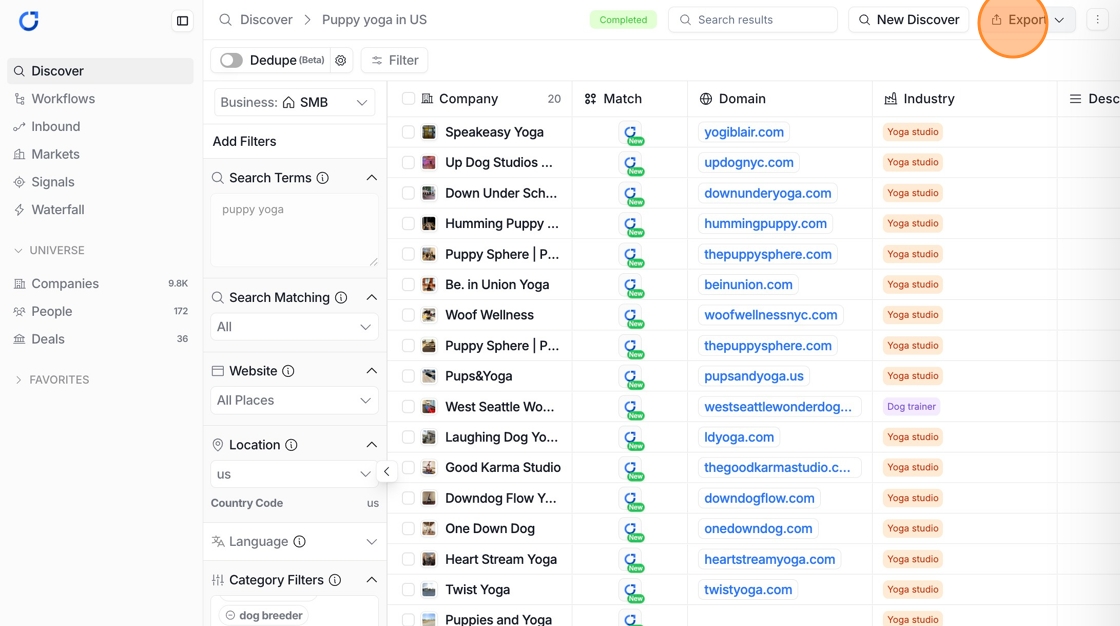Open the hummingpuppy.com domain link
This screenshot has width=1120, height=626.
tap(765, 224)
